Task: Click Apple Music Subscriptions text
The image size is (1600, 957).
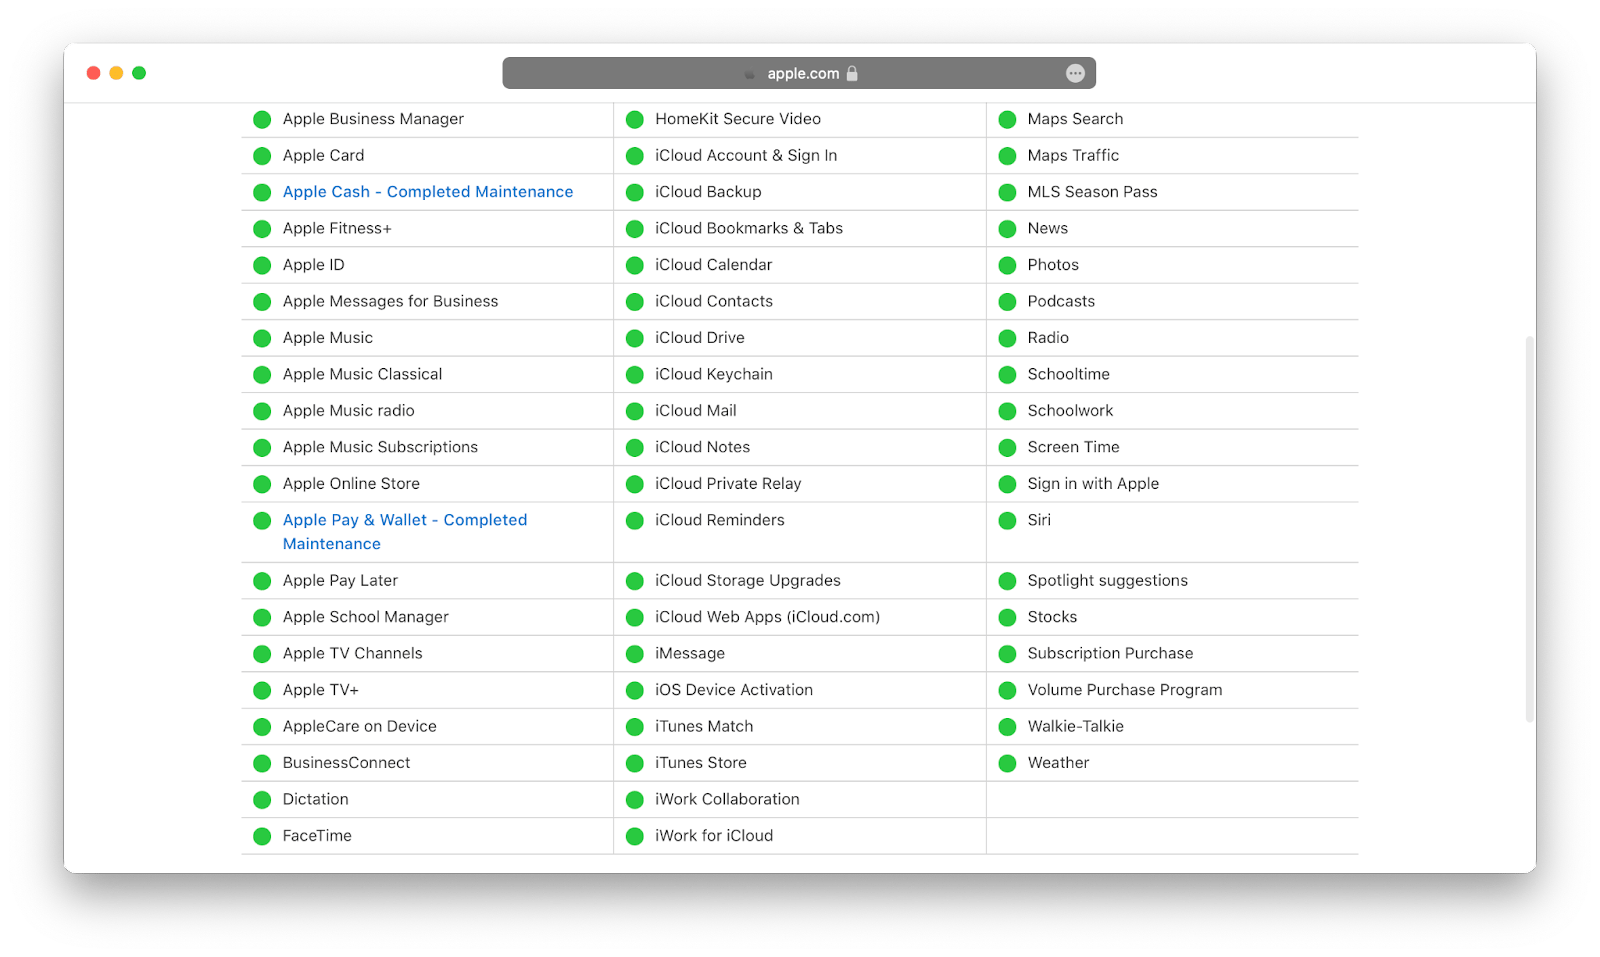Action: pyautogui.click(x=380, y=447)
